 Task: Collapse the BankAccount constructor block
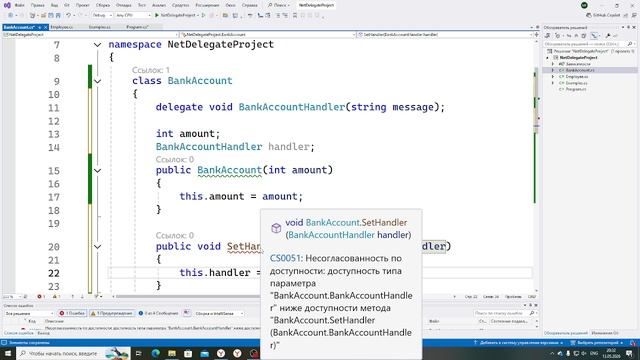click(97, 170)
